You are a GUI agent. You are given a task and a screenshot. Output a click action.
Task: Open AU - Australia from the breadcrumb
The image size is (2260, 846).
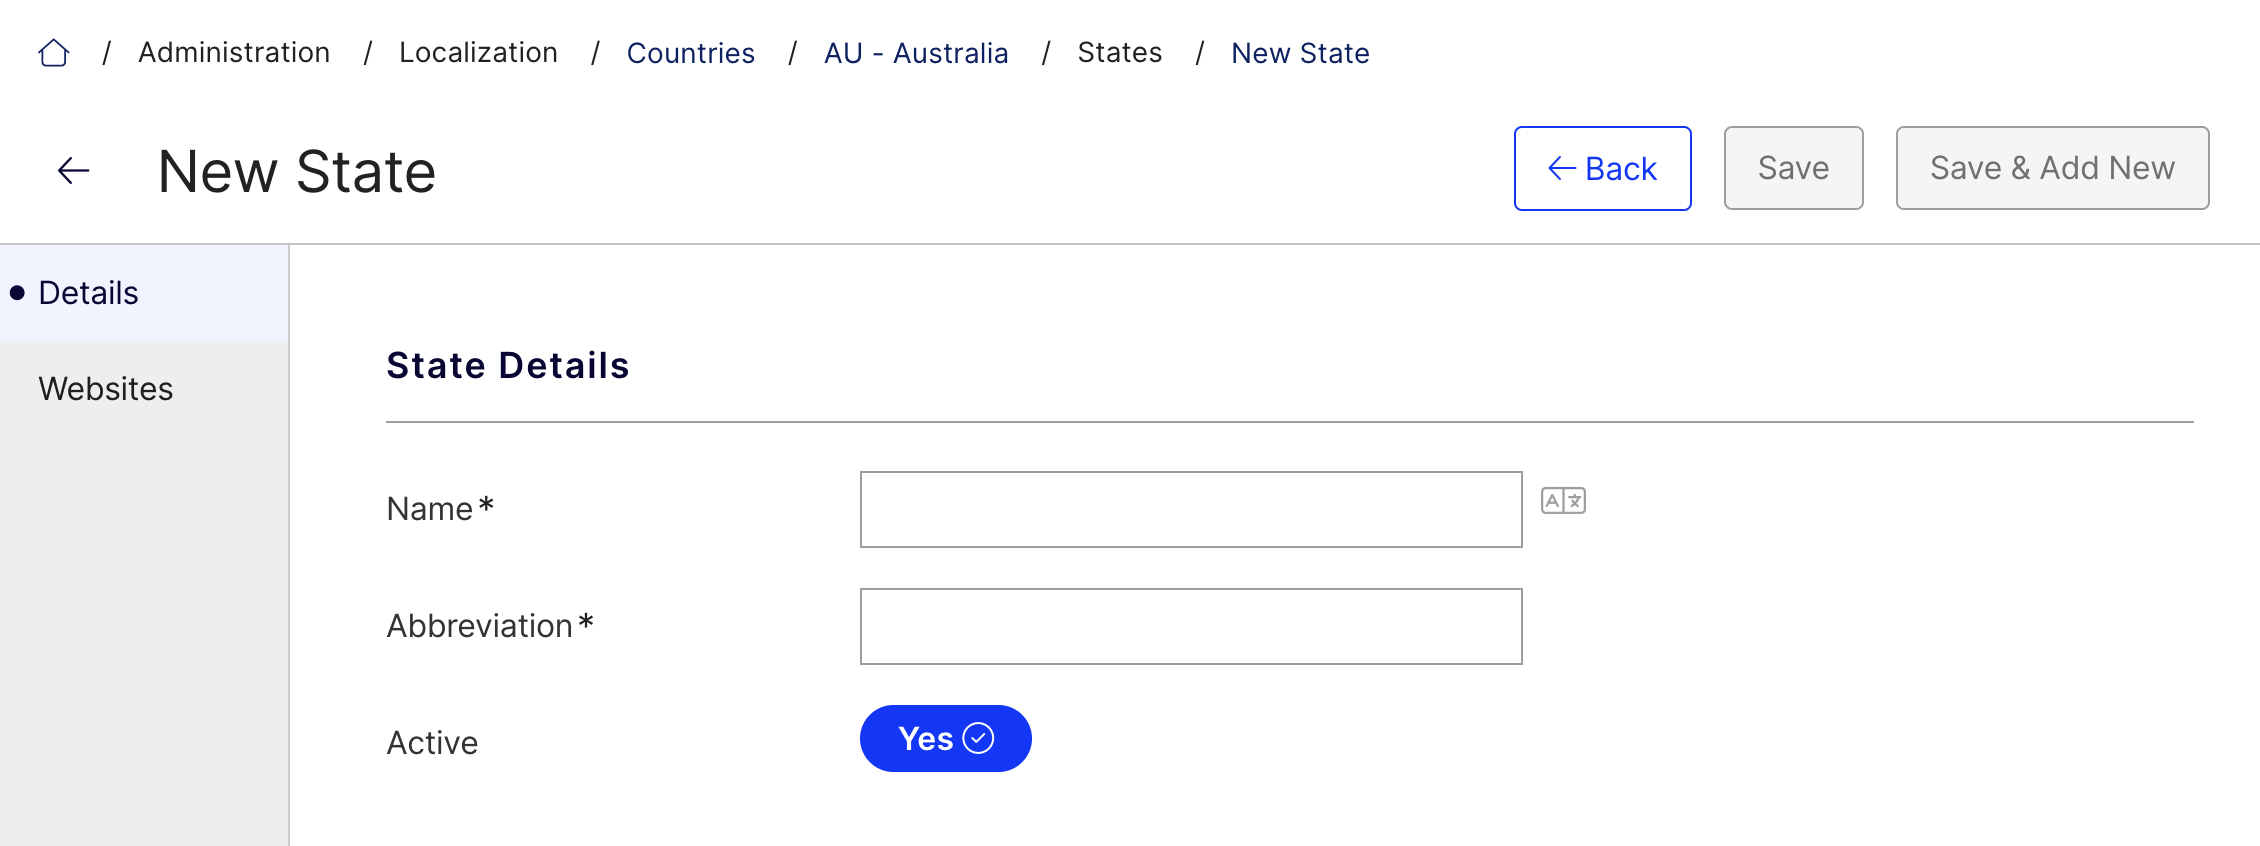[915, 52]
